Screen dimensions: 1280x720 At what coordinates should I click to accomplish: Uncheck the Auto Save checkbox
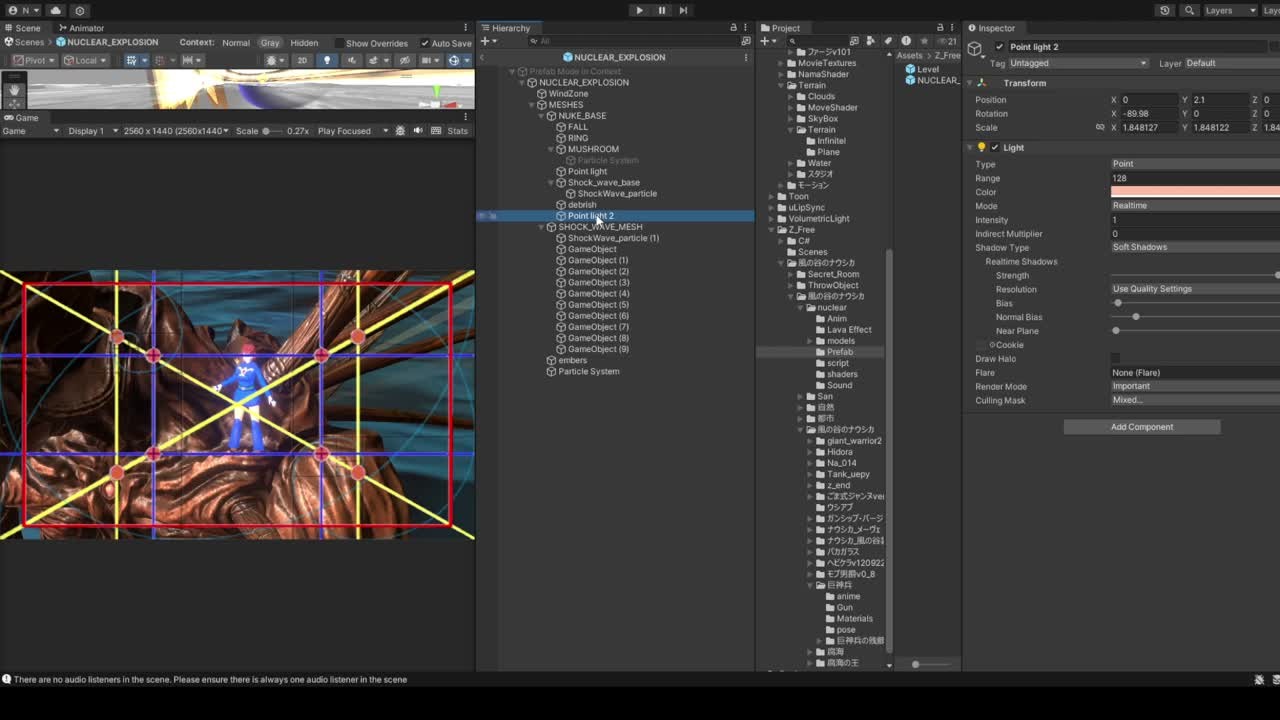(x=425, y=43)
